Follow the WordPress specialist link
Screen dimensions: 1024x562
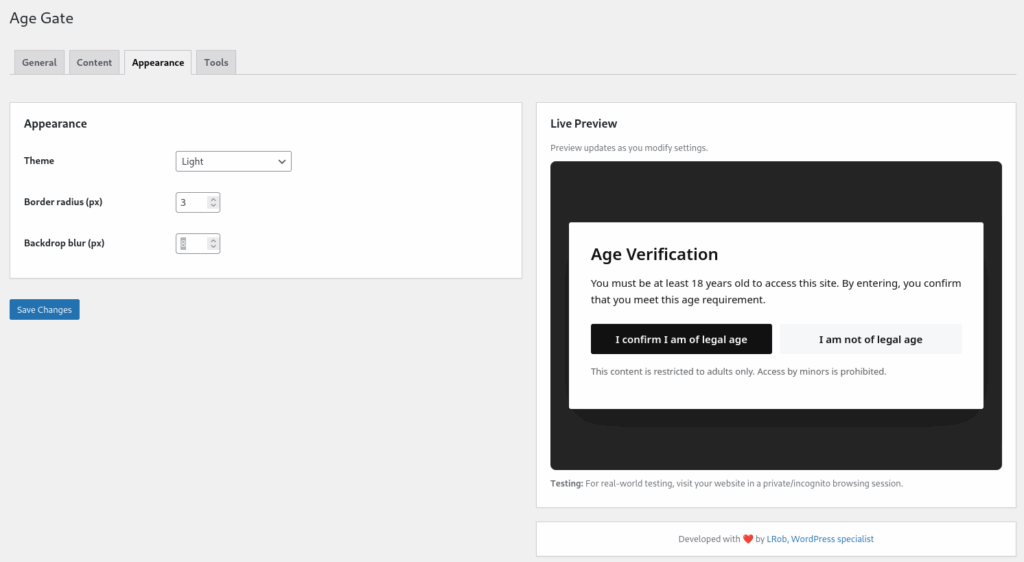[833, 539]
